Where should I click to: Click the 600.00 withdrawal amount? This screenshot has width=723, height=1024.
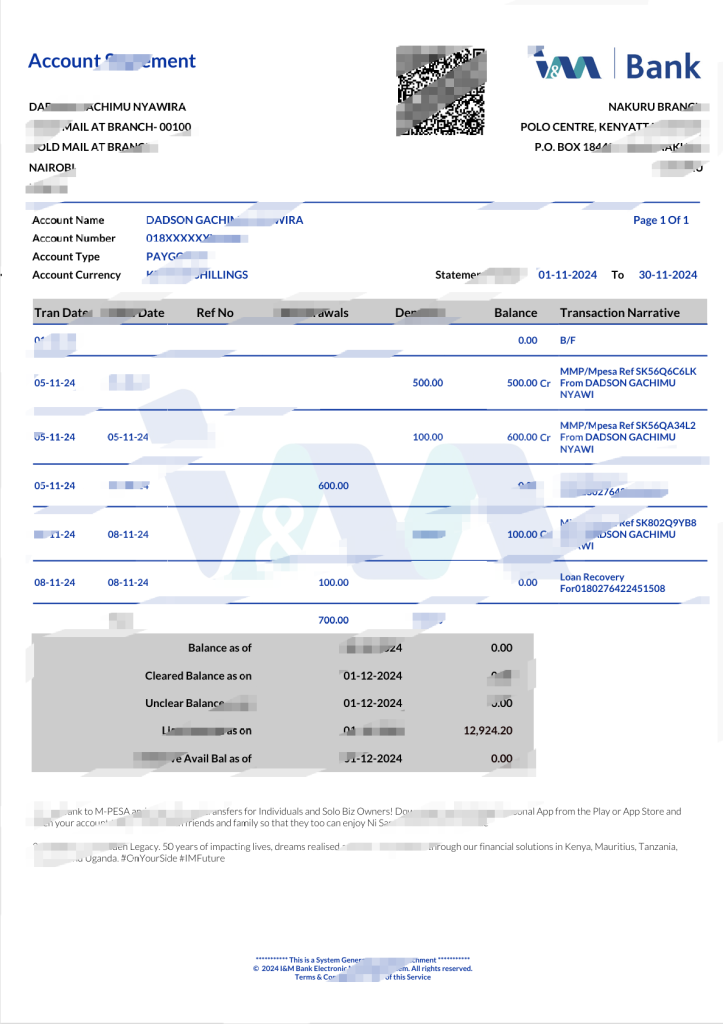click(333, 486)
